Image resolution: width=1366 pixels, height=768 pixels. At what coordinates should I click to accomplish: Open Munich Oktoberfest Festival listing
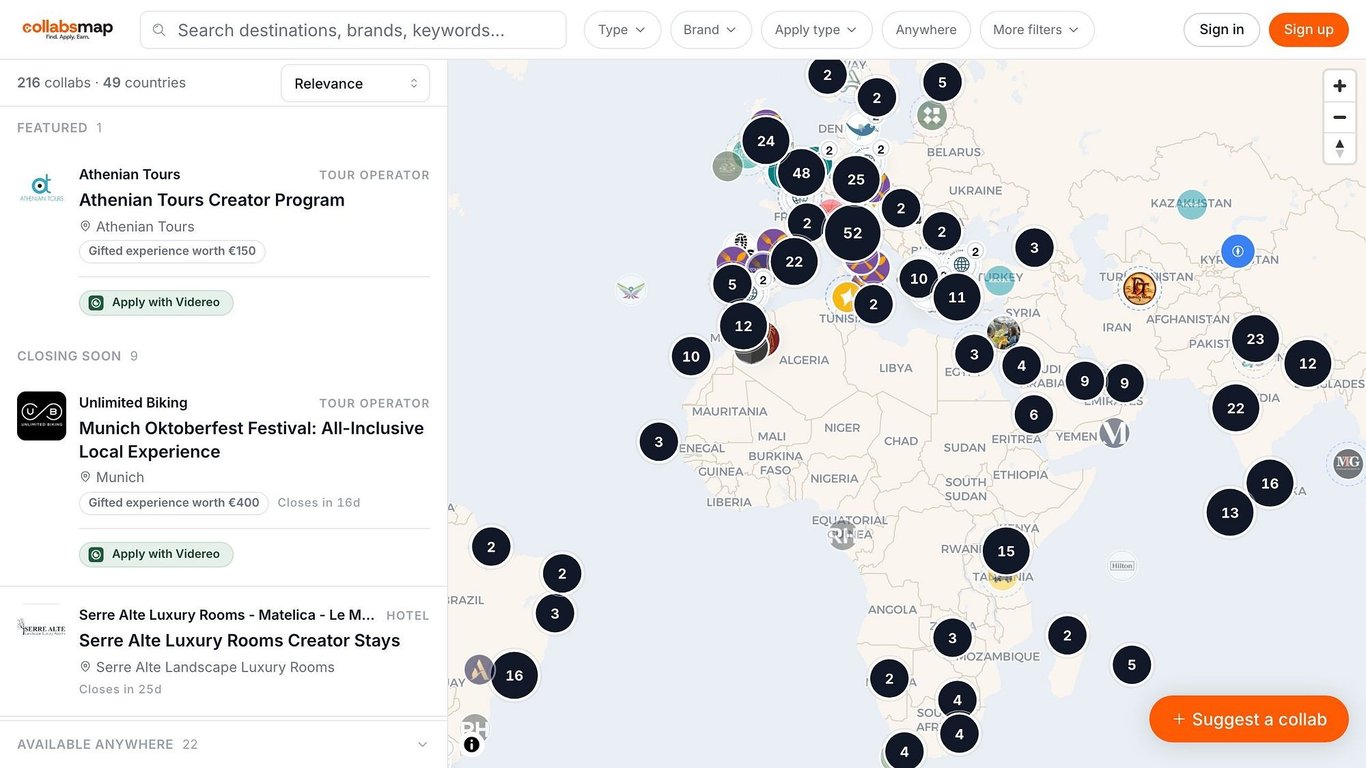point(251,440)
